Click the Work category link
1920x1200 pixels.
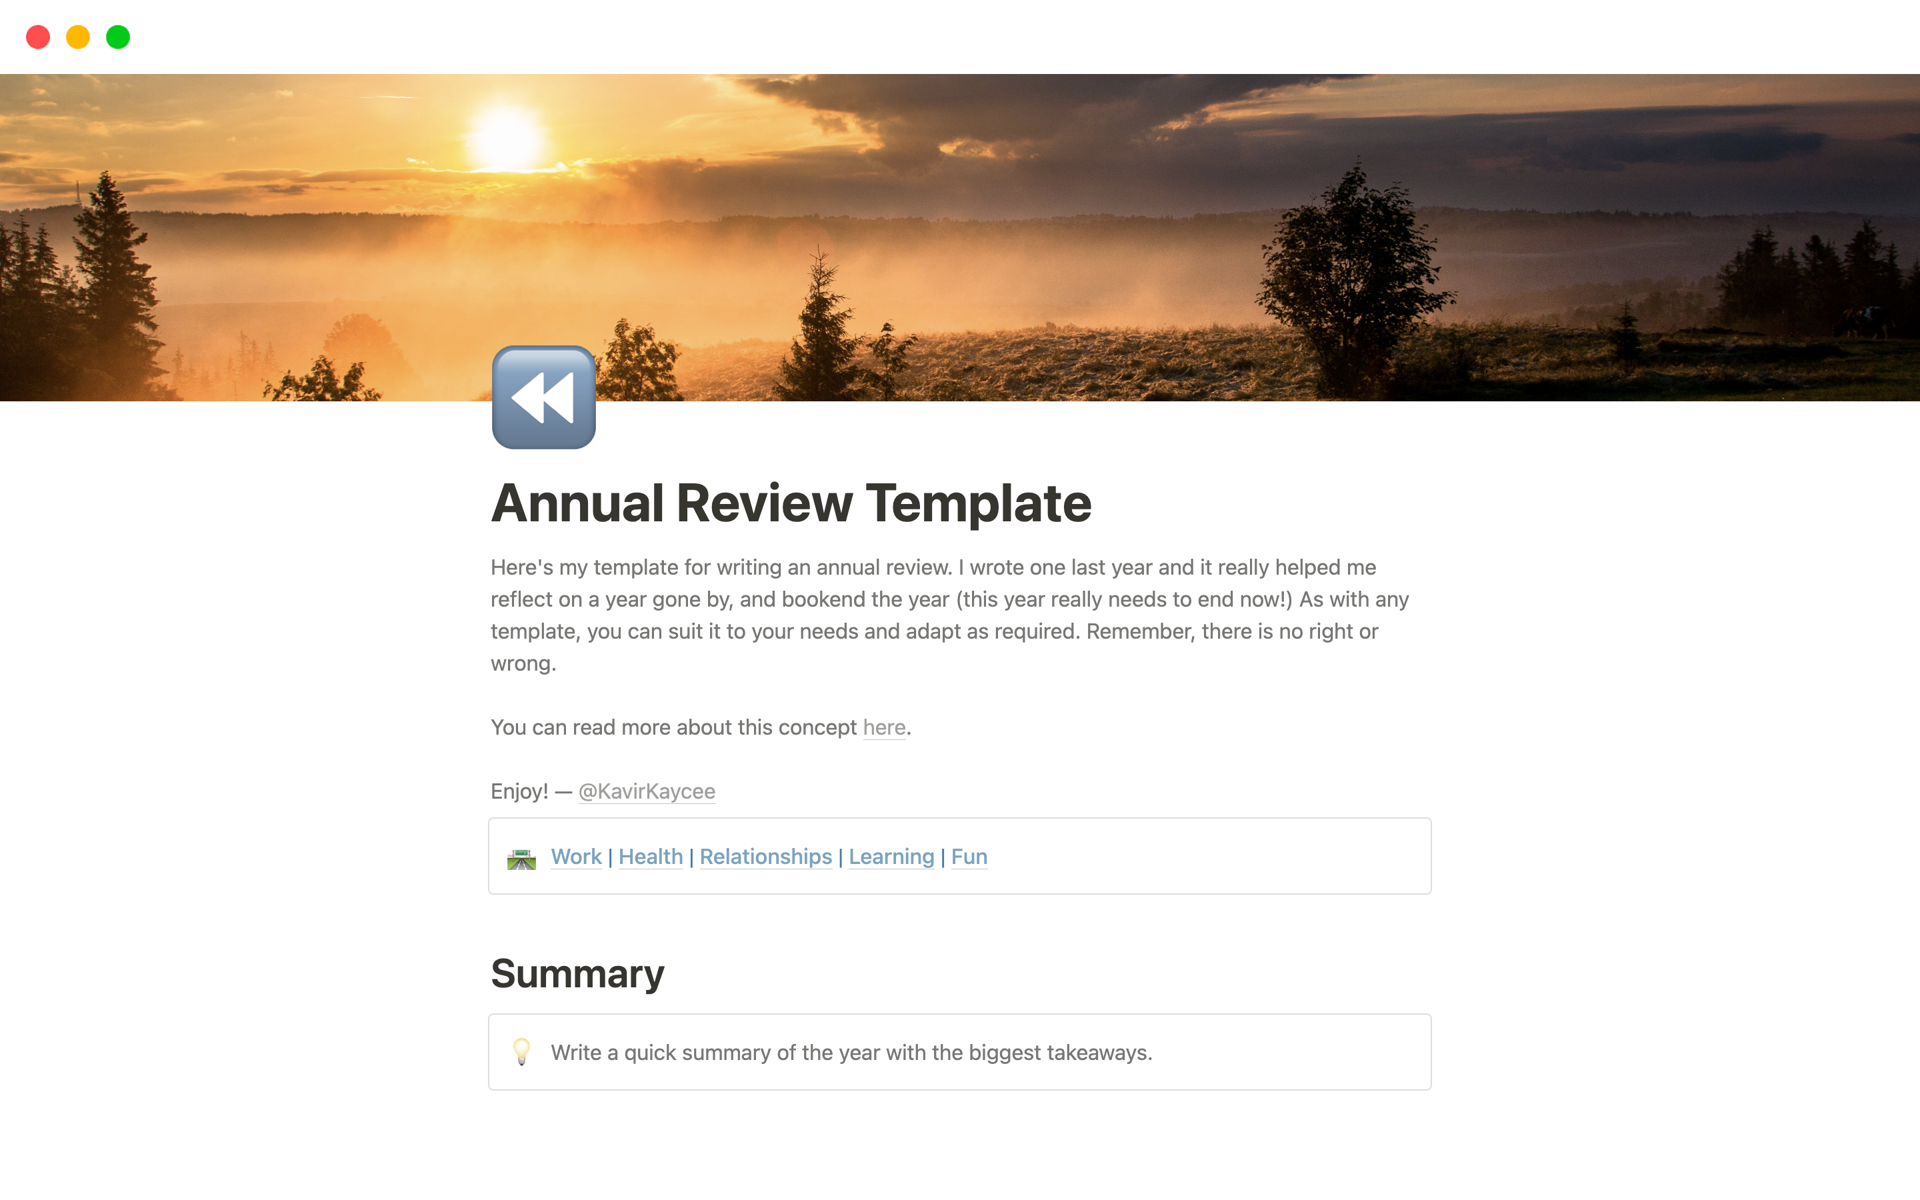coord(576,856)
